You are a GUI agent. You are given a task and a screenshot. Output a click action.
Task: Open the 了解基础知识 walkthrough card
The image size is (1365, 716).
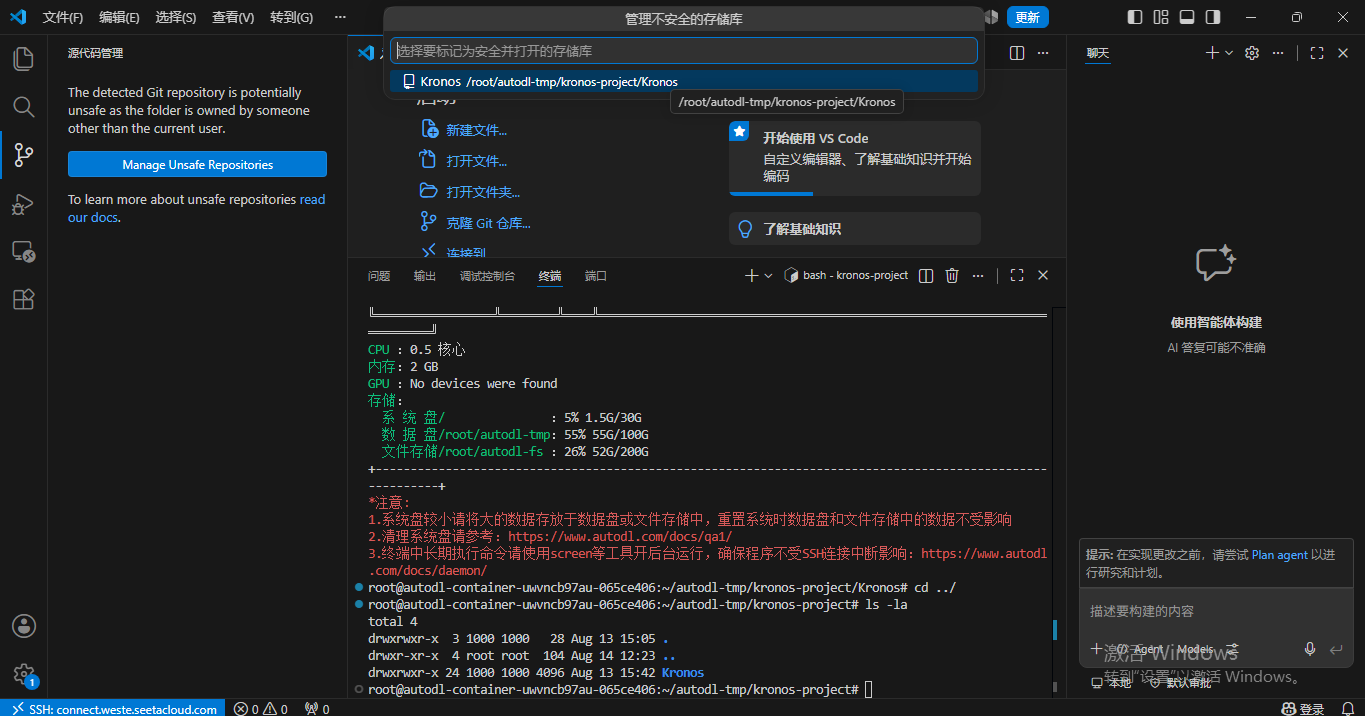(x=855, y=229)
